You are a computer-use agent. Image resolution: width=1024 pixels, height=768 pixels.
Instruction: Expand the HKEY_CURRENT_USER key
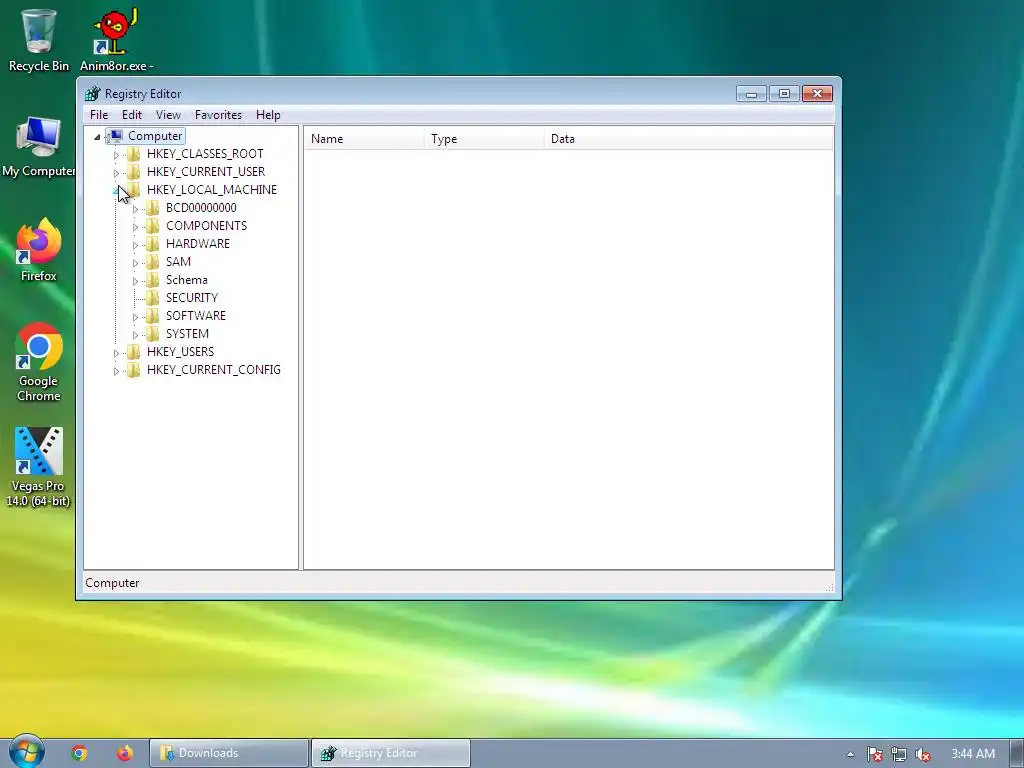click(116, 173)
